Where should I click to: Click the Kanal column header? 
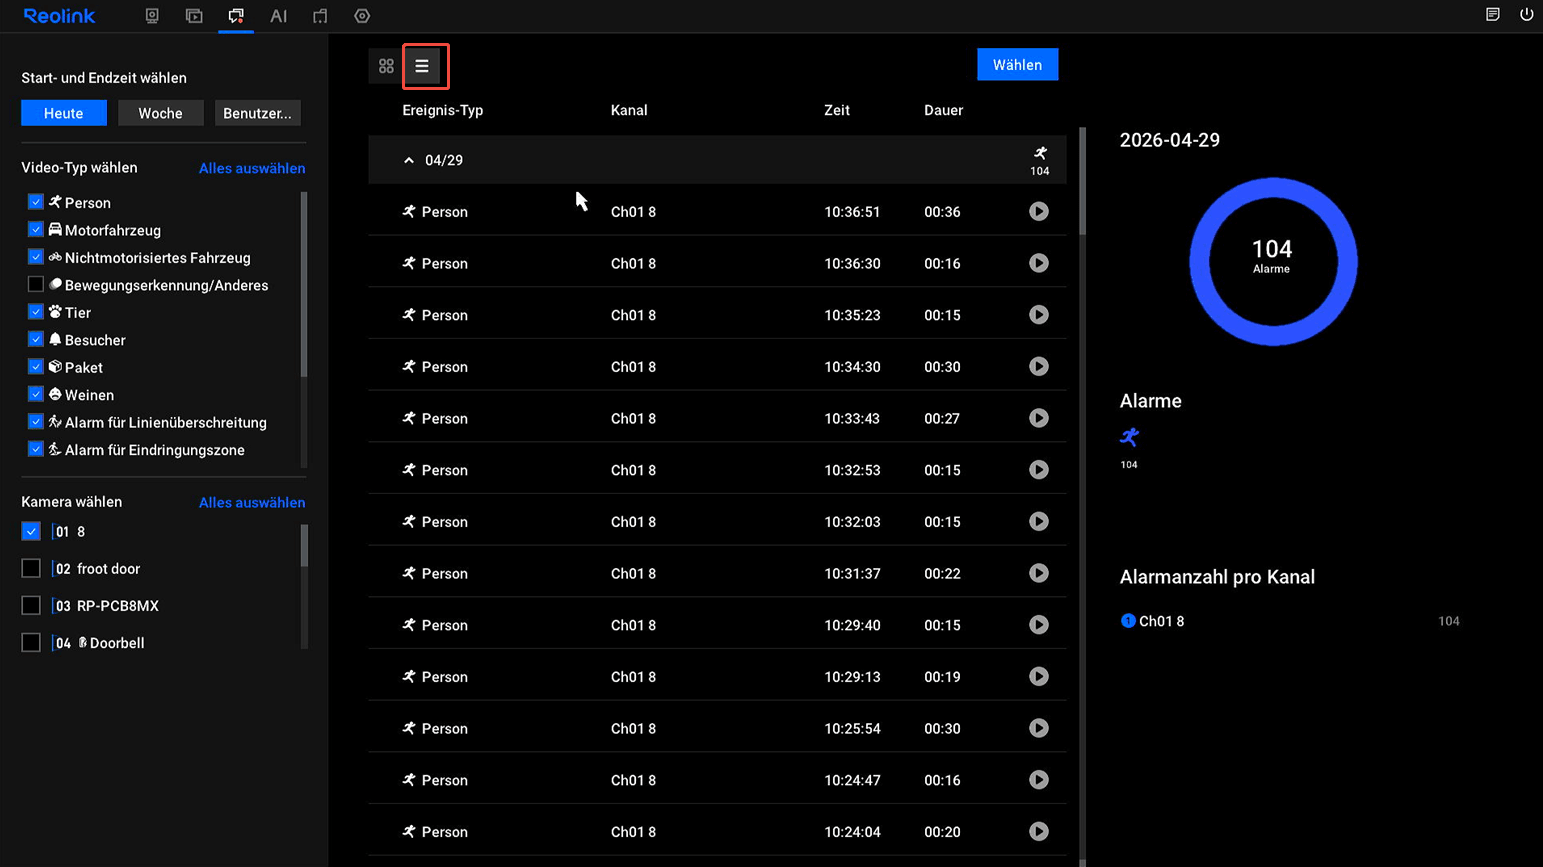click(629, 110)
